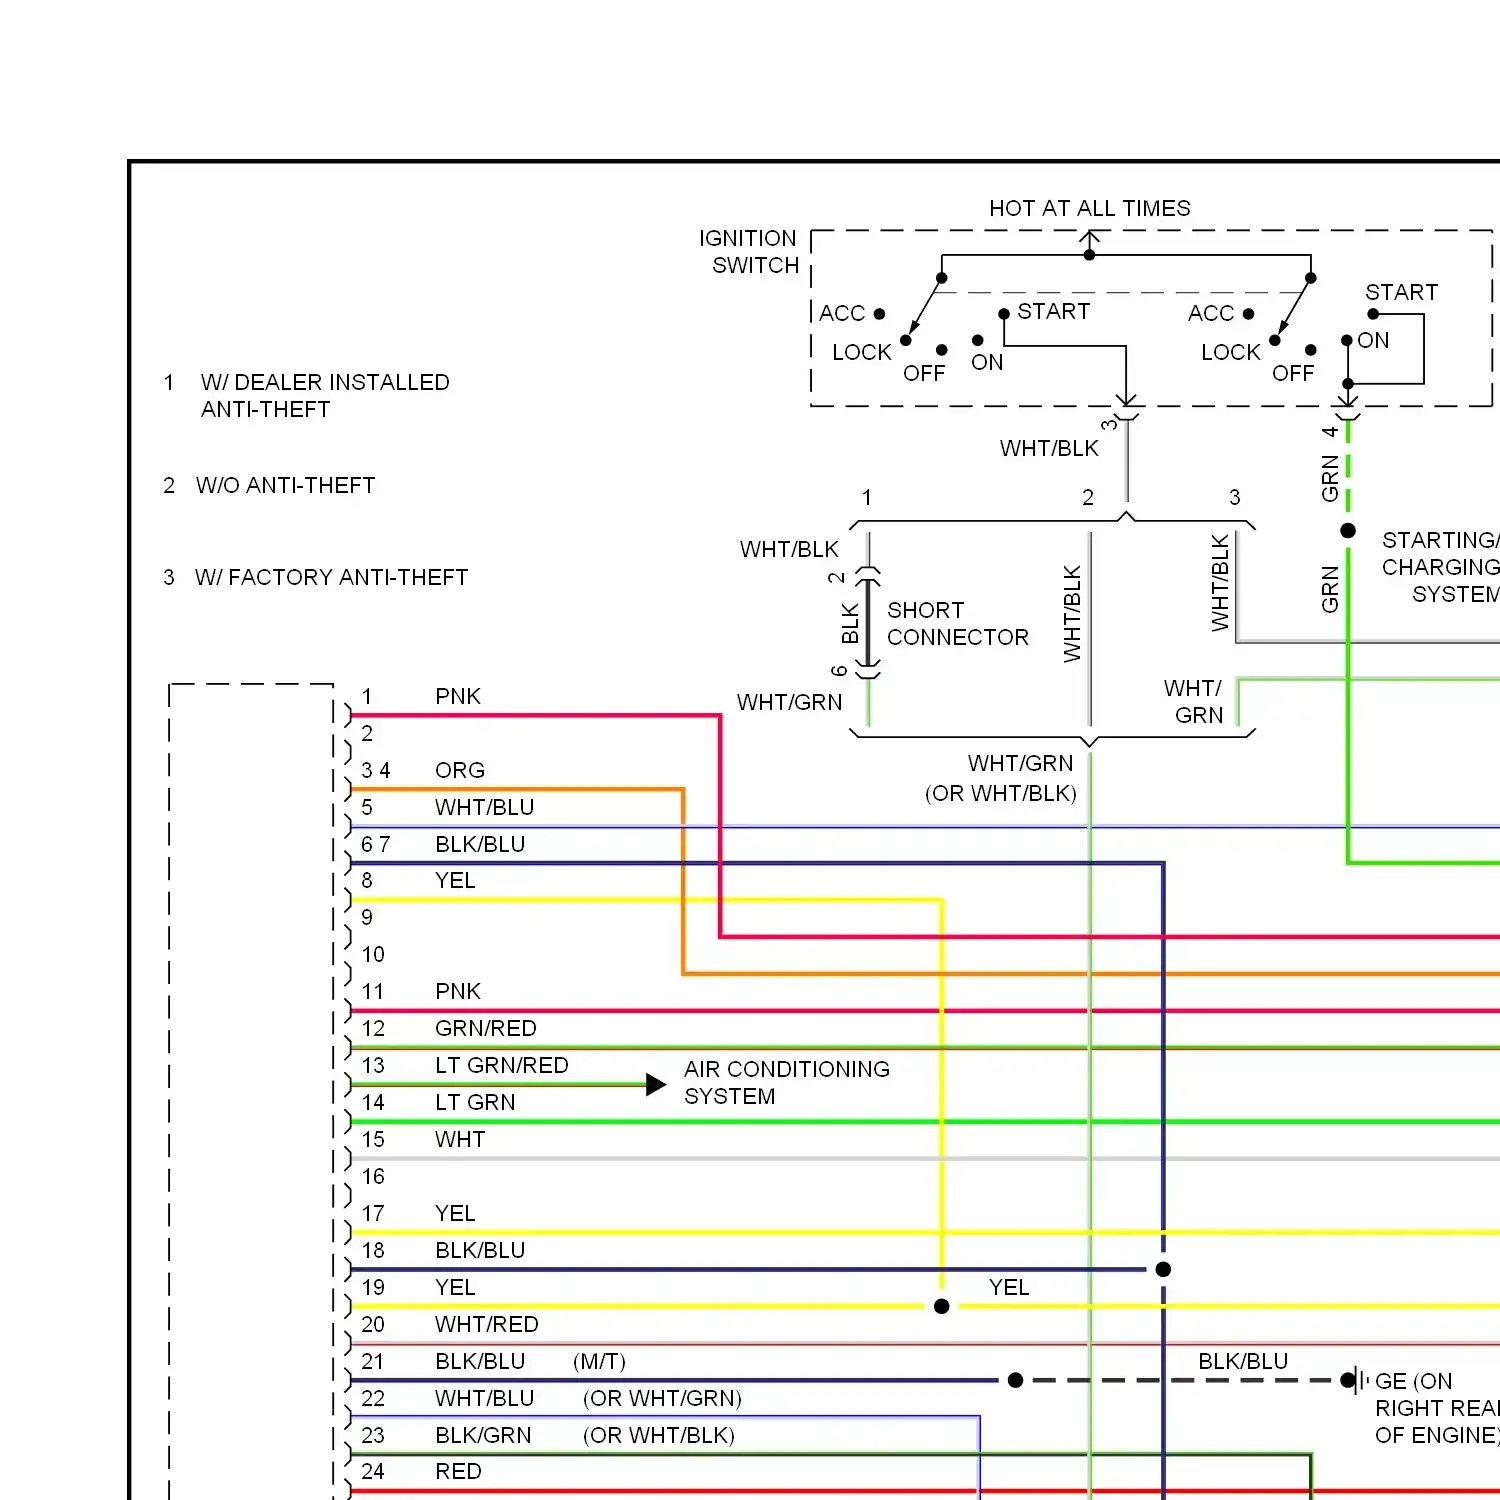Click pin 8 'YEL' wire label
Screen dimensions: 1500x1500
(x=455, y=880)
